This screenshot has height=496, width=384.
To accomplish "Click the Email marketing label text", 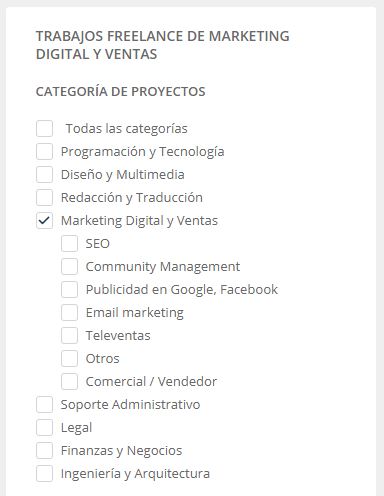I will [x=135, y=313].
